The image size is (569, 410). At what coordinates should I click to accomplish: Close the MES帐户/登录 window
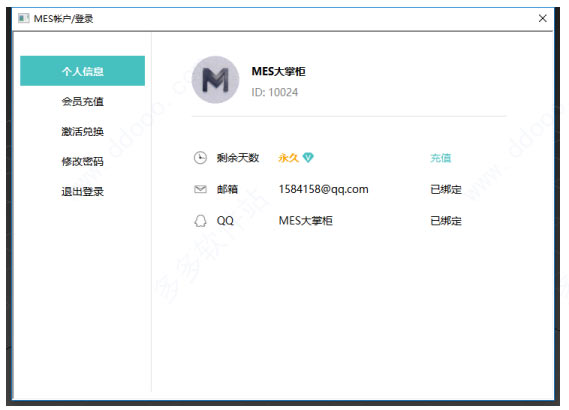pyautogui.click(x=543, y=18)
